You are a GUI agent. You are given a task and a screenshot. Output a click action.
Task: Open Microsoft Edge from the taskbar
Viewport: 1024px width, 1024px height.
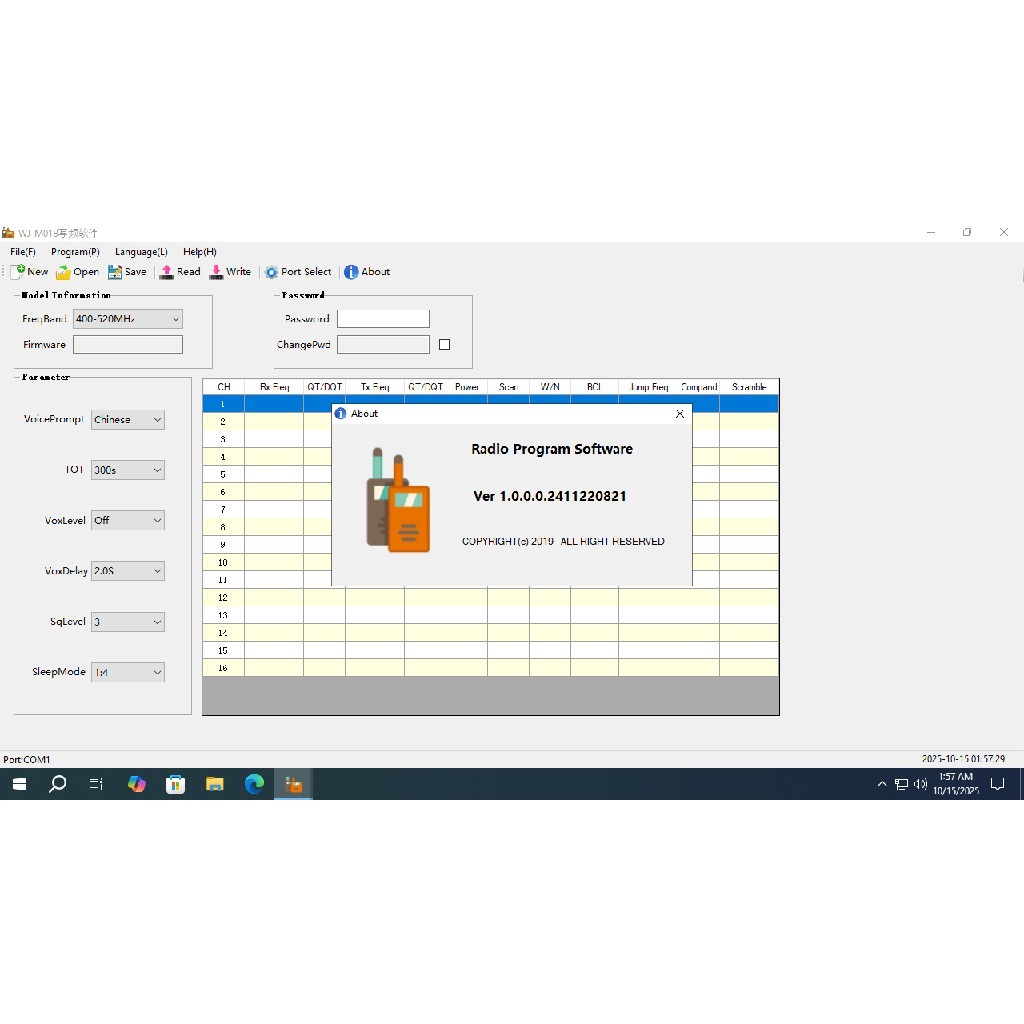click(x=254, y=785)
